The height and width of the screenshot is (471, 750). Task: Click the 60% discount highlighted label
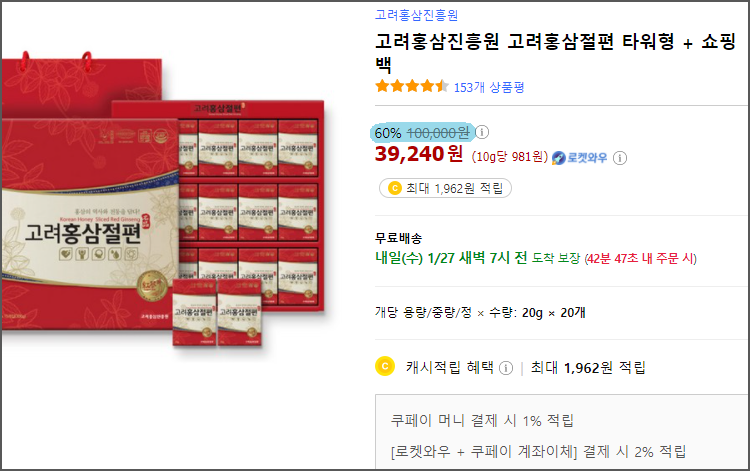pos(387,132)
